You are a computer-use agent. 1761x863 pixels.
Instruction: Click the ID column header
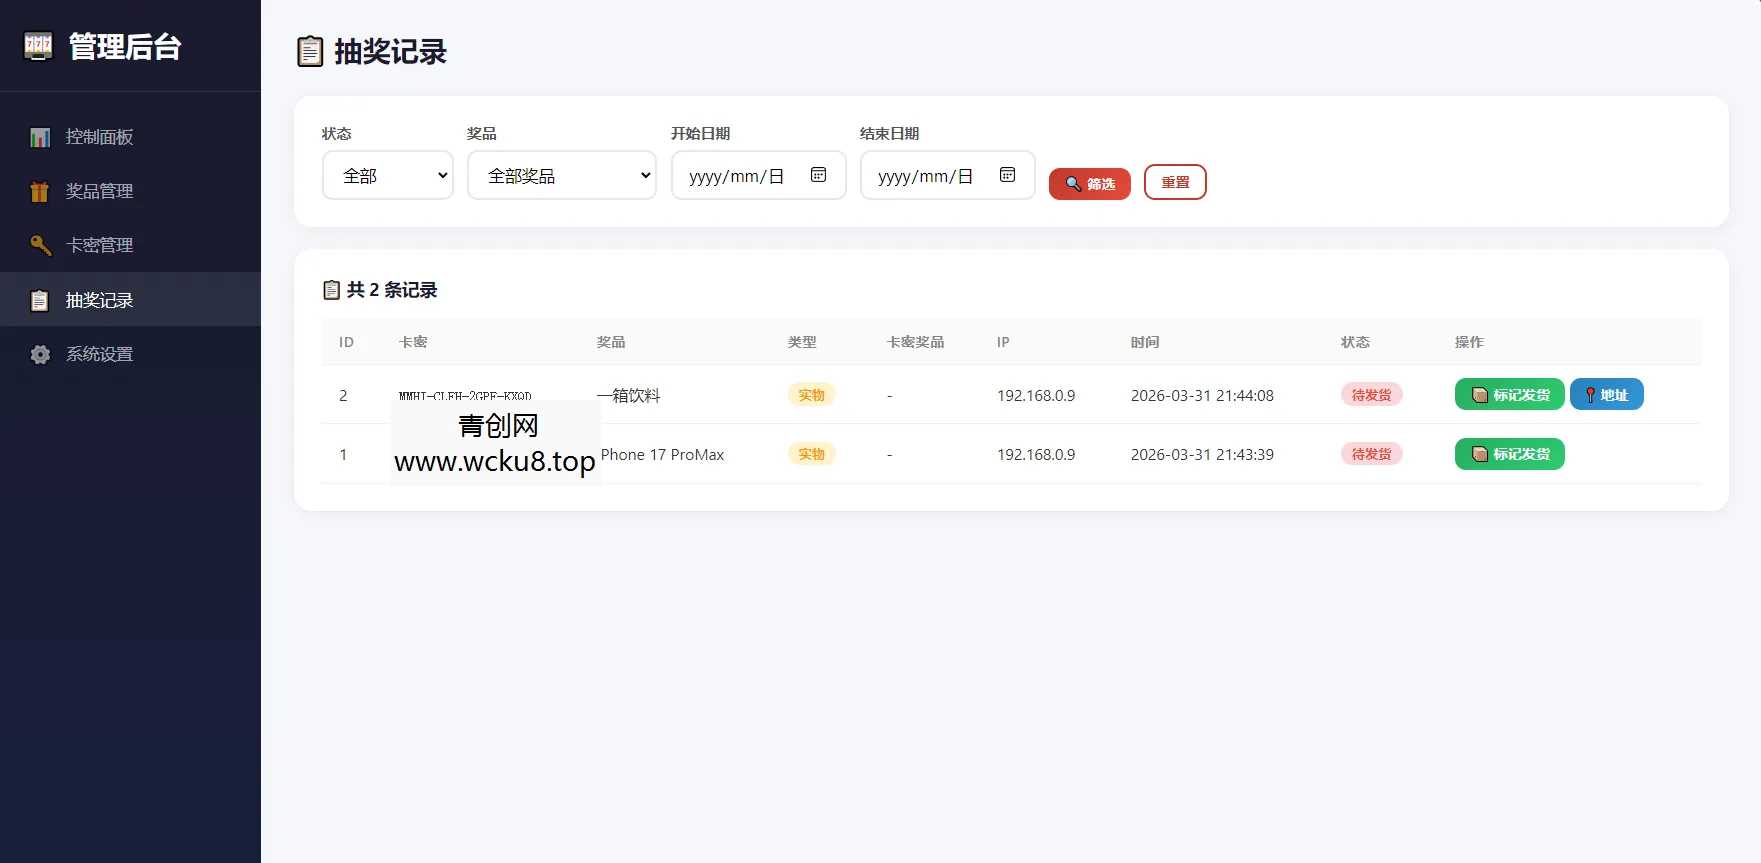coord(346,342)
